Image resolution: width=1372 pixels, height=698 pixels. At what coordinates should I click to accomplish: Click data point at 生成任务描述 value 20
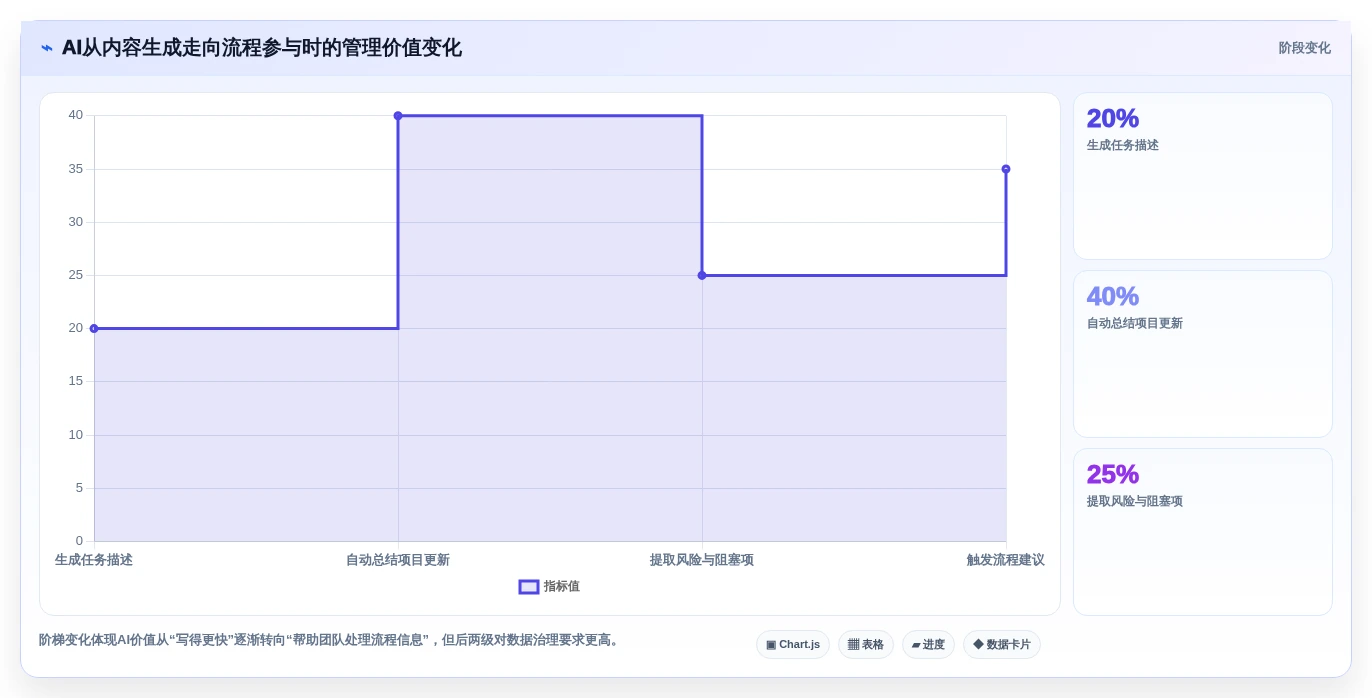coord(94,328)
